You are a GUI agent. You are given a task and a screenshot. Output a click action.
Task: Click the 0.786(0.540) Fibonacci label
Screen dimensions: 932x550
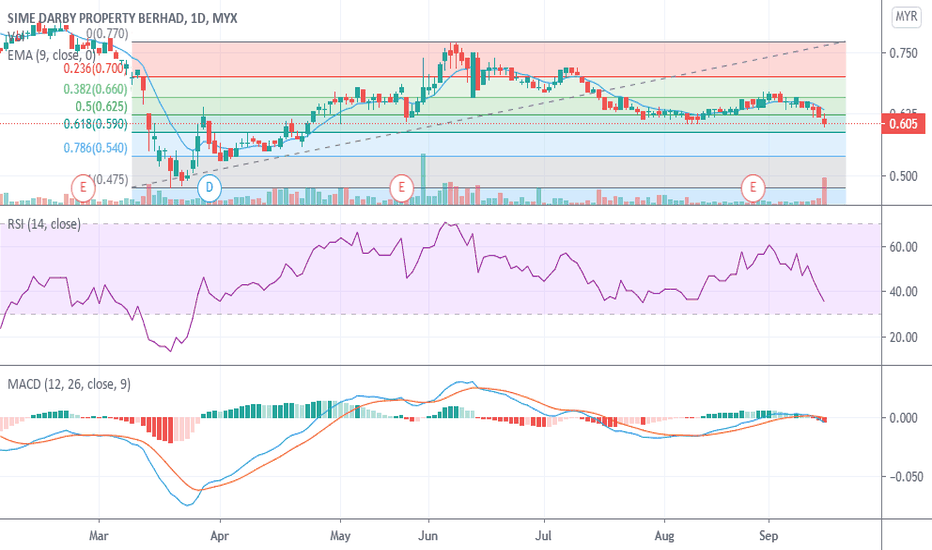tap(95, 147)
